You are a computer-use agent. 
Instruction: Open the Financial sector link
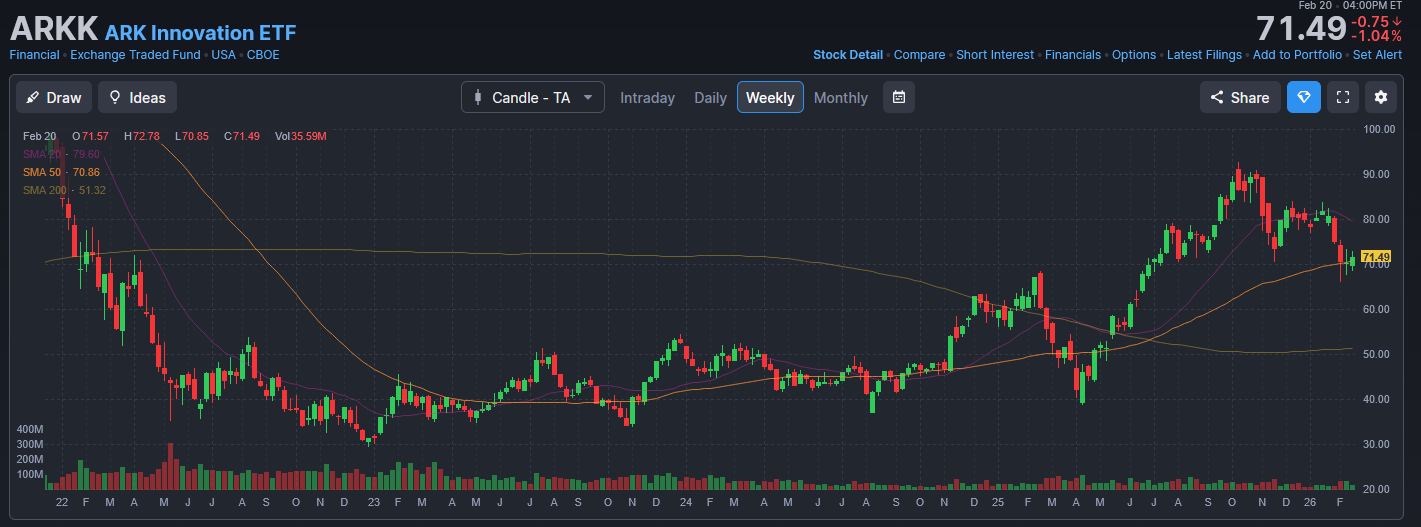coord(35,55)
